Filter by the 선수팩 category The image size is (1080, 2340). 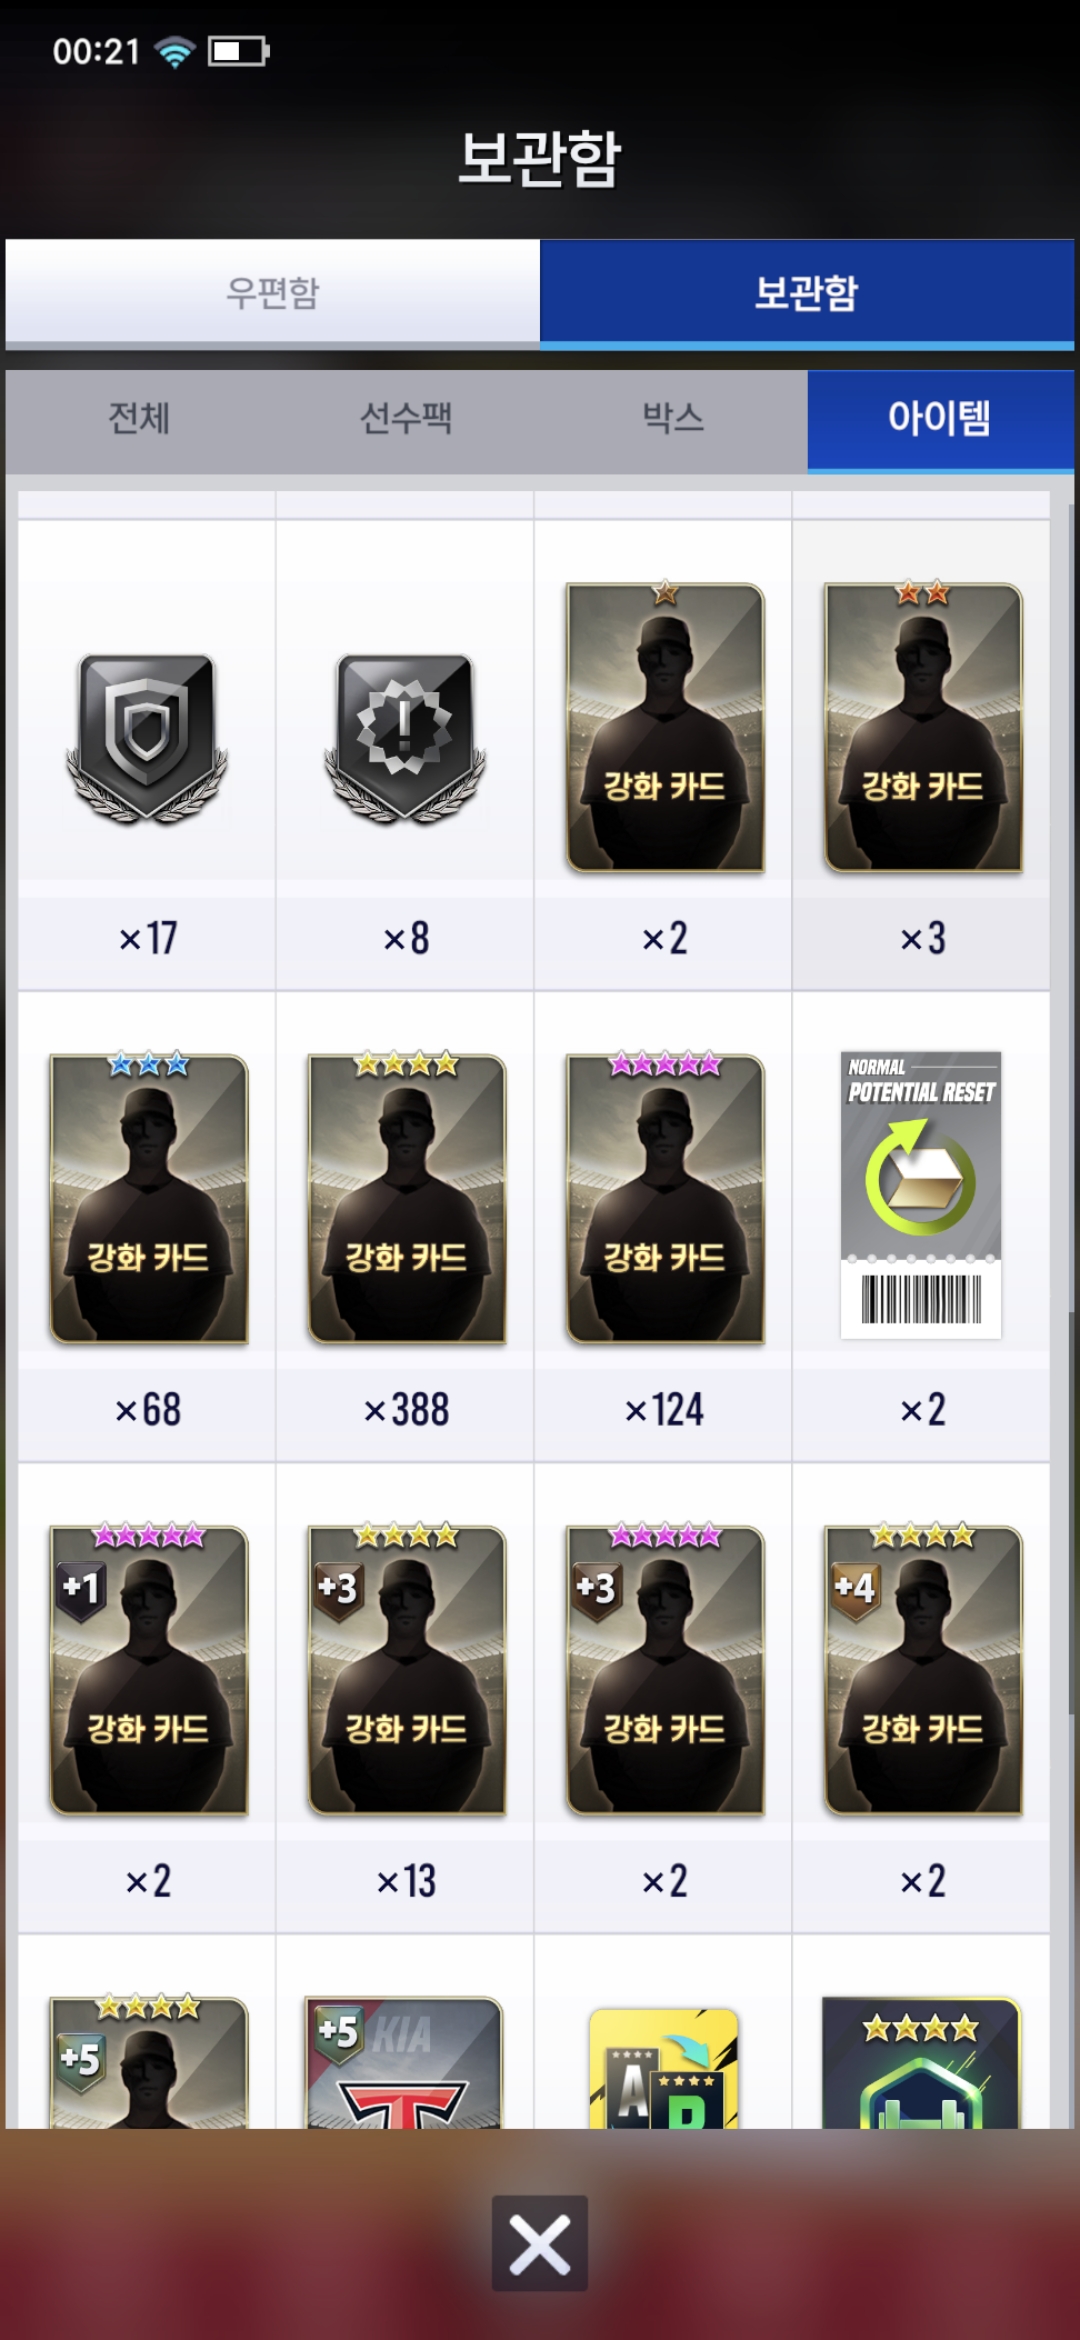click(x=406, y=418)
